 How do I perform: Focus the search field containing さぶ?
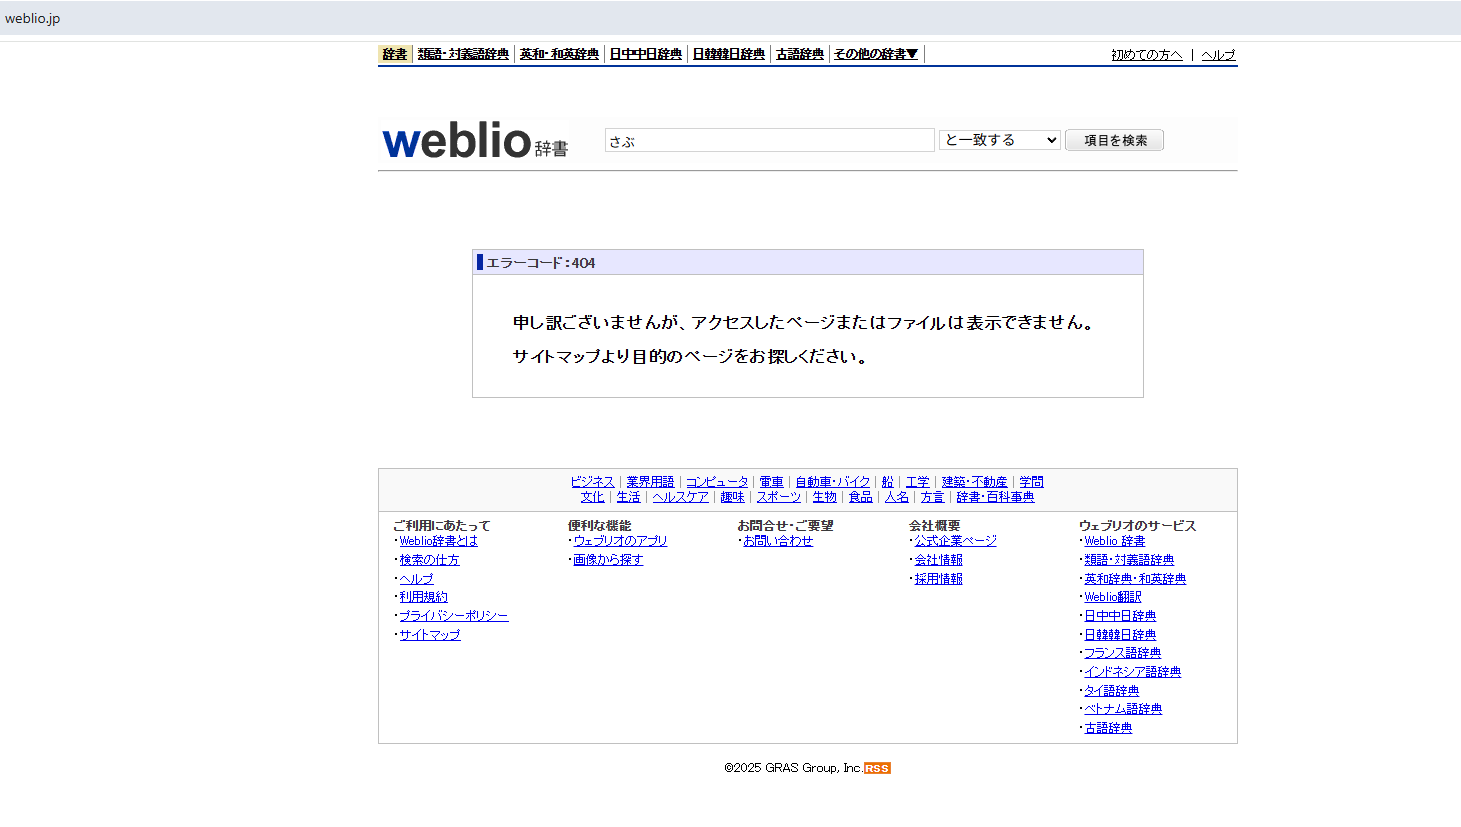click(769, 141)
